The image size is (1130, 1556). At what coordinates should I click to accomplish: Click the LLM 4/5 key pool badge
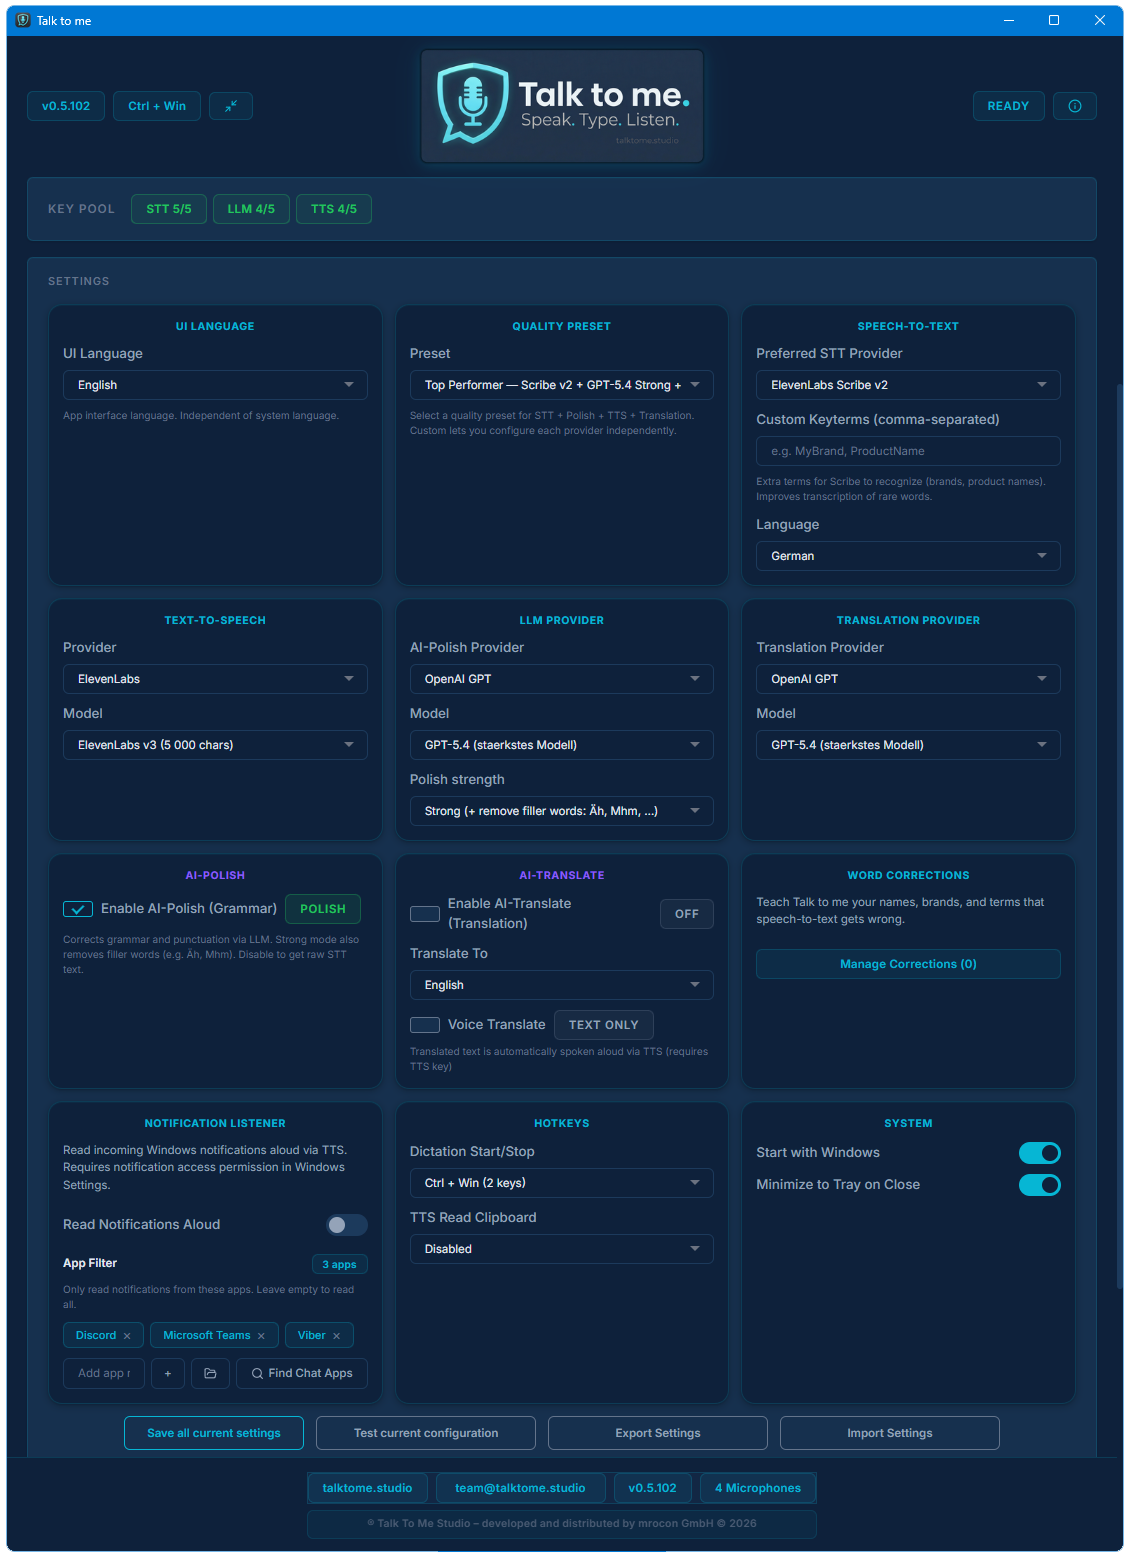coord(251,209)
